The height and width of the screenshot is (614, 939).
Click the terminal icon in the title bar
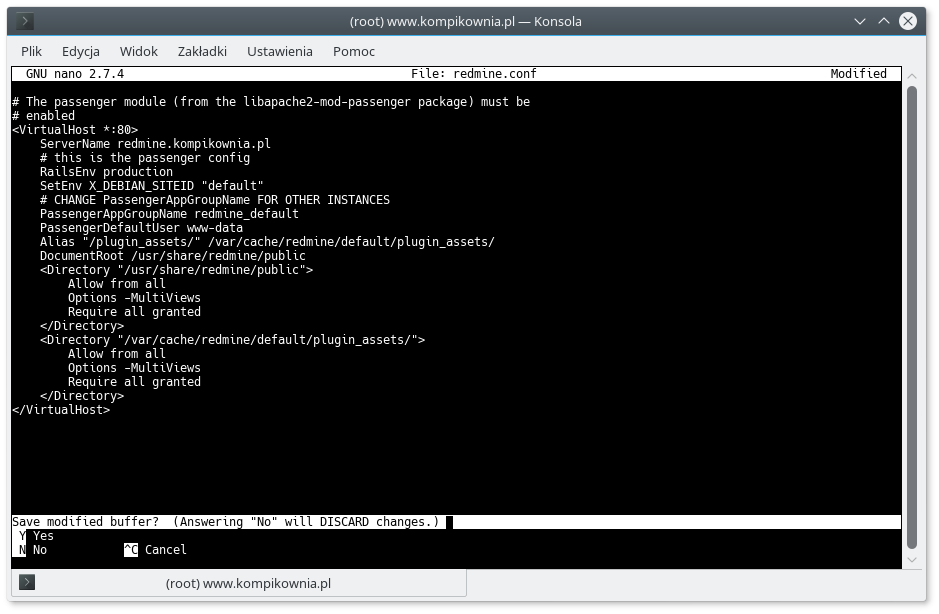tap(25, 22)
